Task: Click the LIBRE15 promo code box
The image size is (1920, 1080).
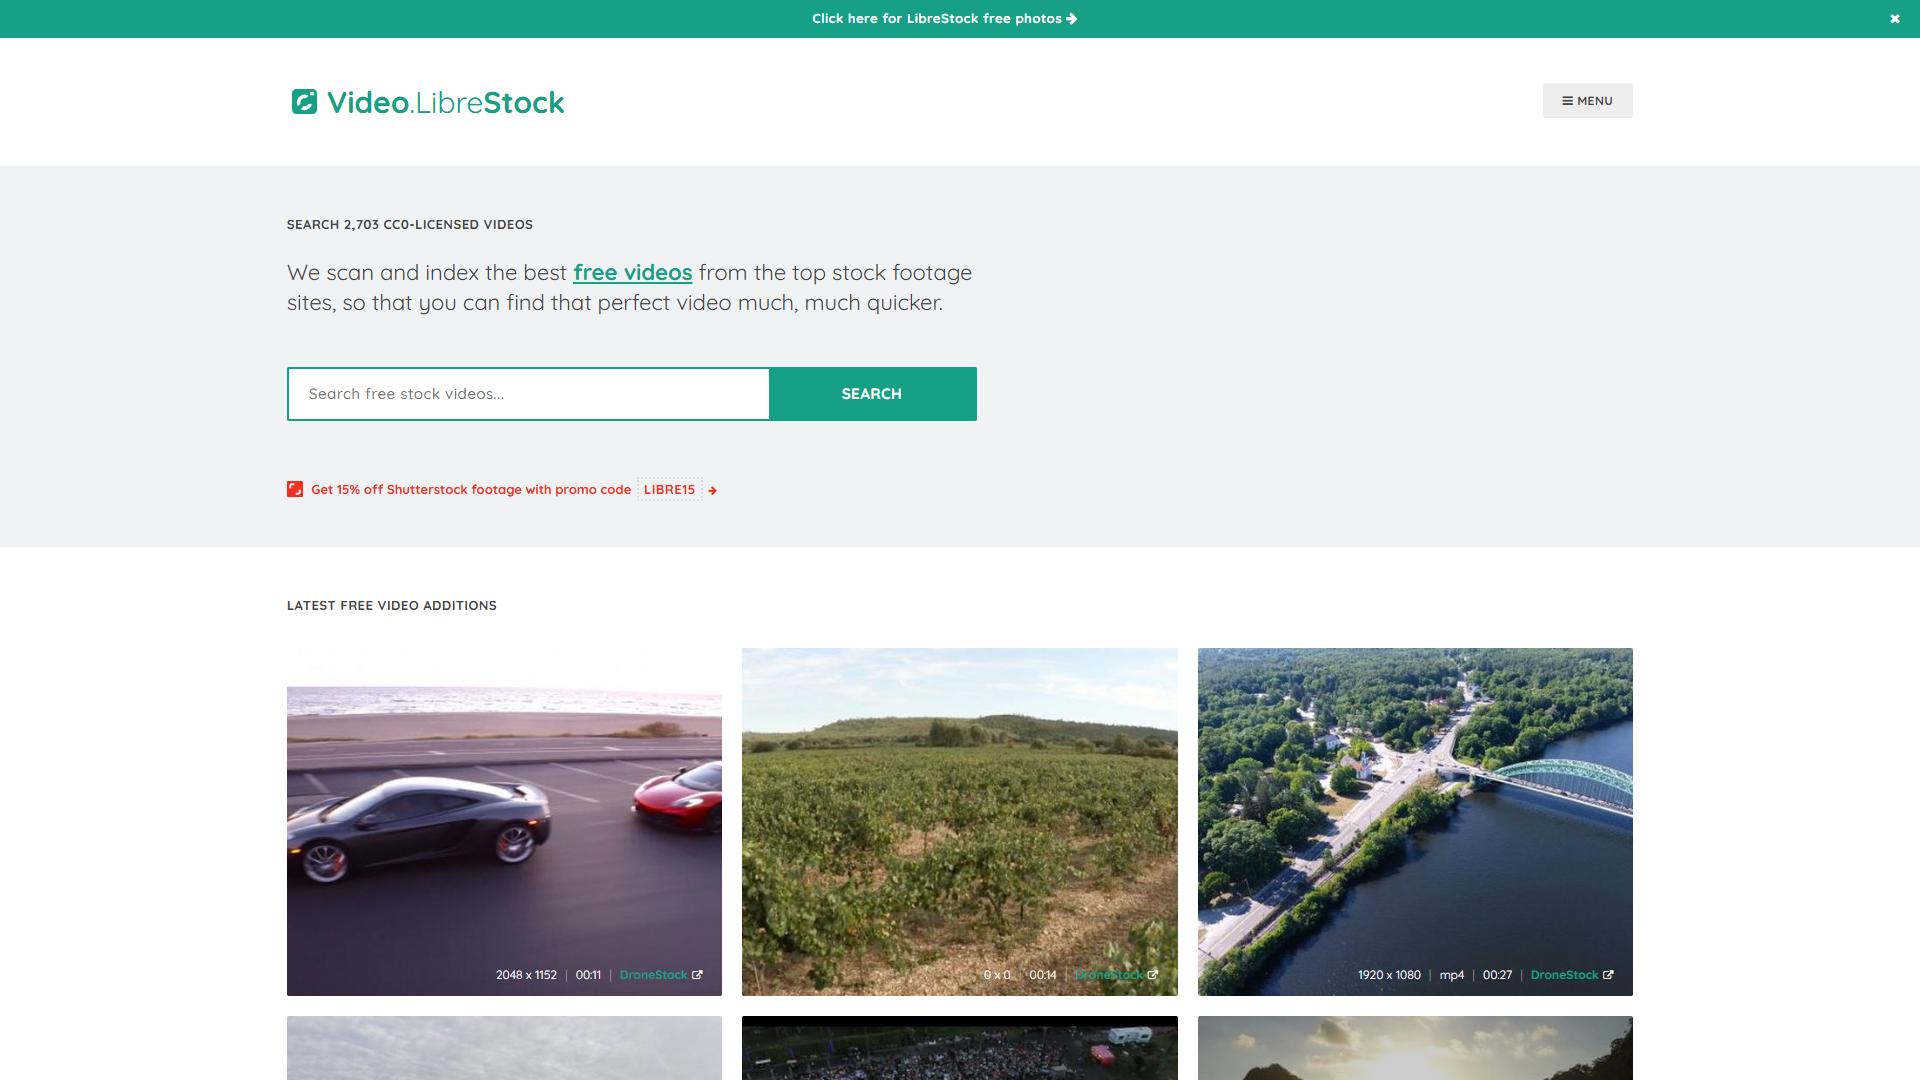Action: [669, 489]
